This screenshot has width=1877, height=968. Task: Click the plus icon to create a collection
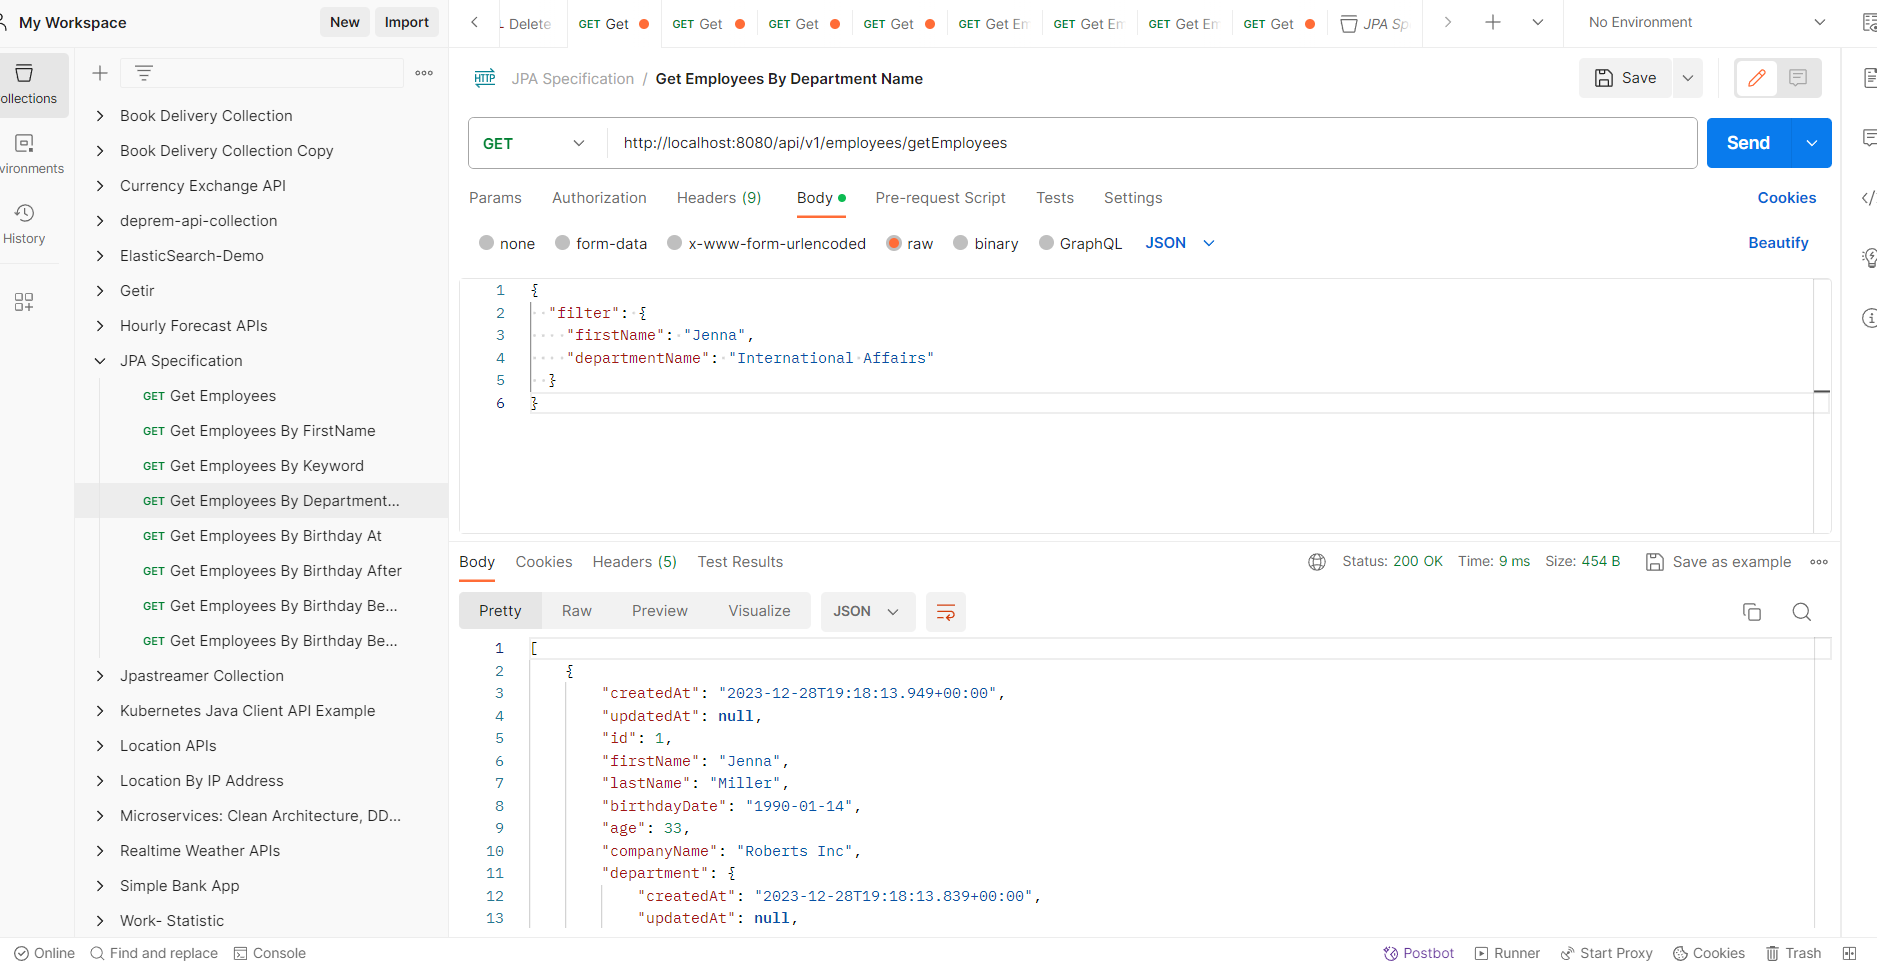click(x=100, y=73)
